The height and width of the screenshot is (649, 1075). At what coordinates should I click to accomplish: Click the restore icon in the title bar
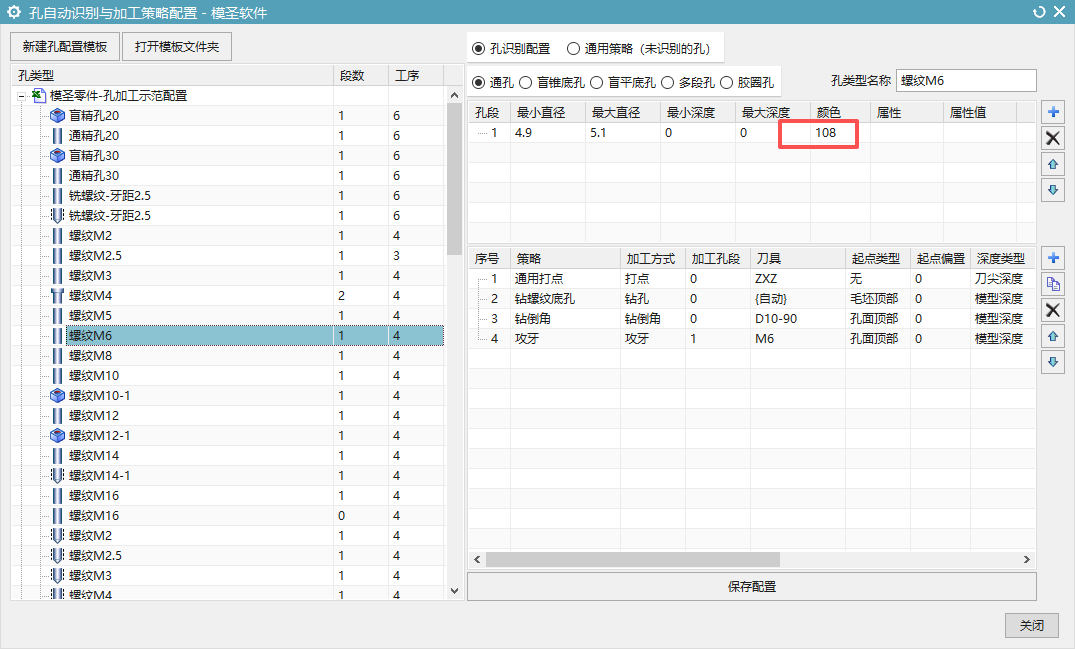point(1039,12)
